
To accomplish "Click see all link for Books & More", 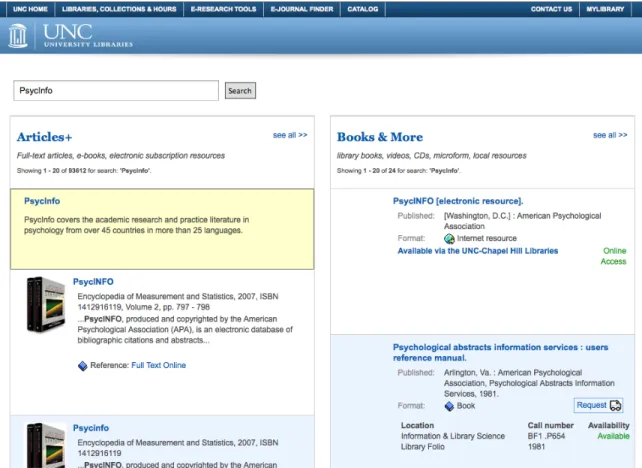I will pyautogui.click(x=610, y=135).
